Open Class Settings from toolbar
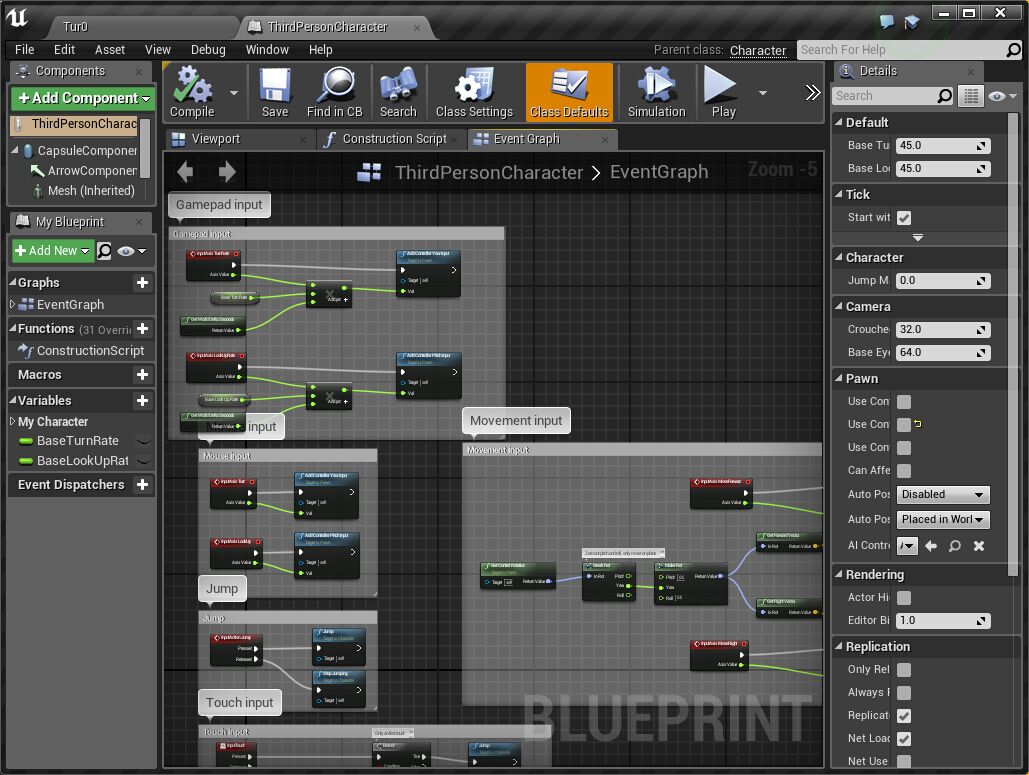This screenshot has height=775, width=1029. (474, 93)
